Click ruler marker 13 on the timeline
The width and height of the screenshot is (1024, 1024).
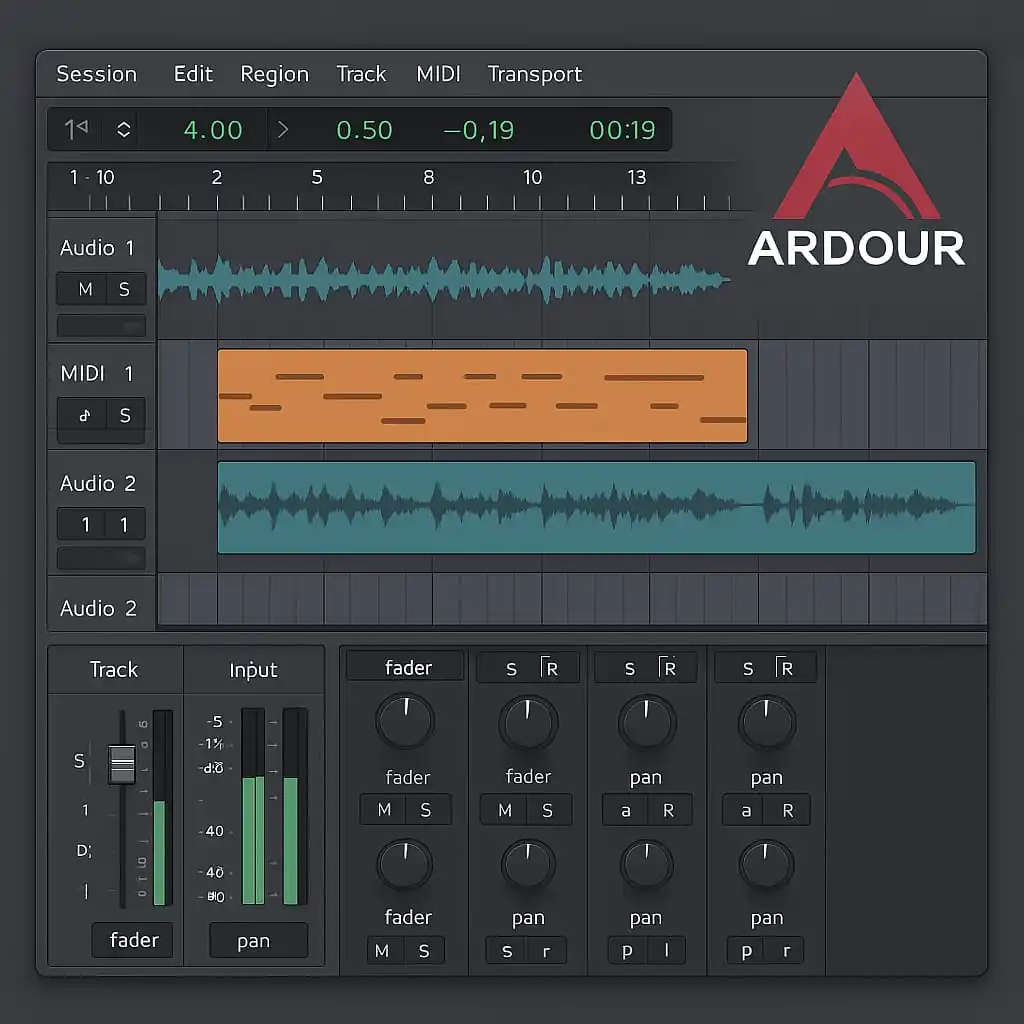pyautogui.click(x=637, y=177)
